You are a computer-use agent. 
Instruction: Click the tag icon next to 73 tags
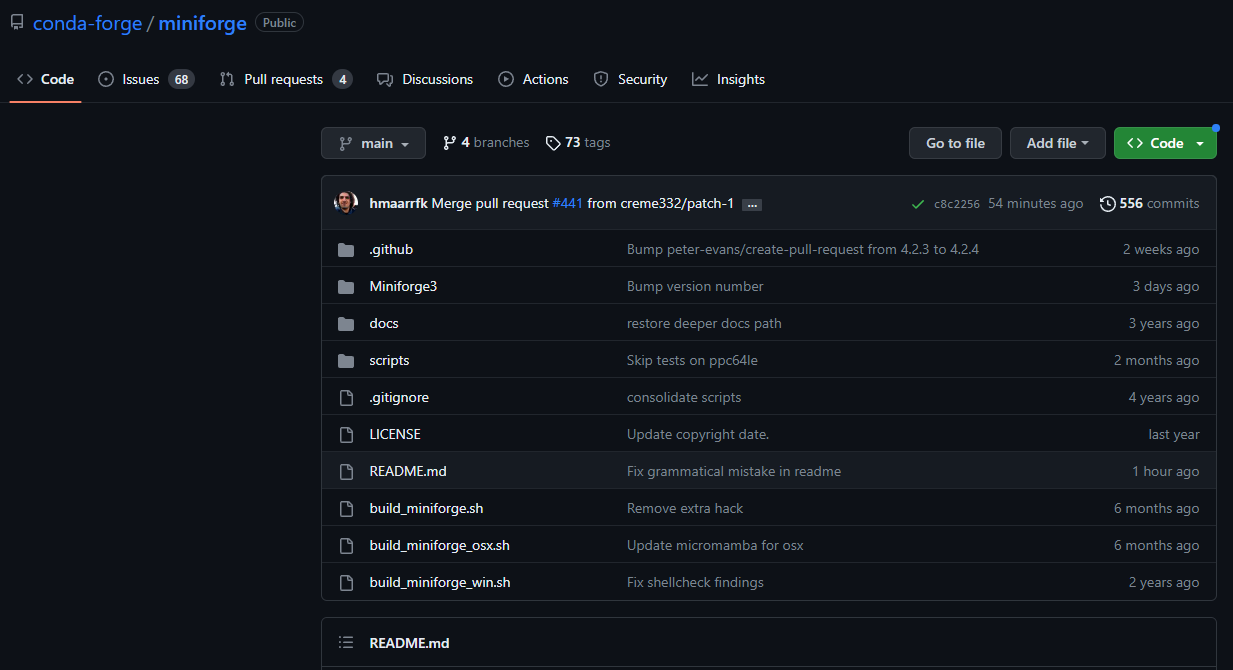[553, 143]
